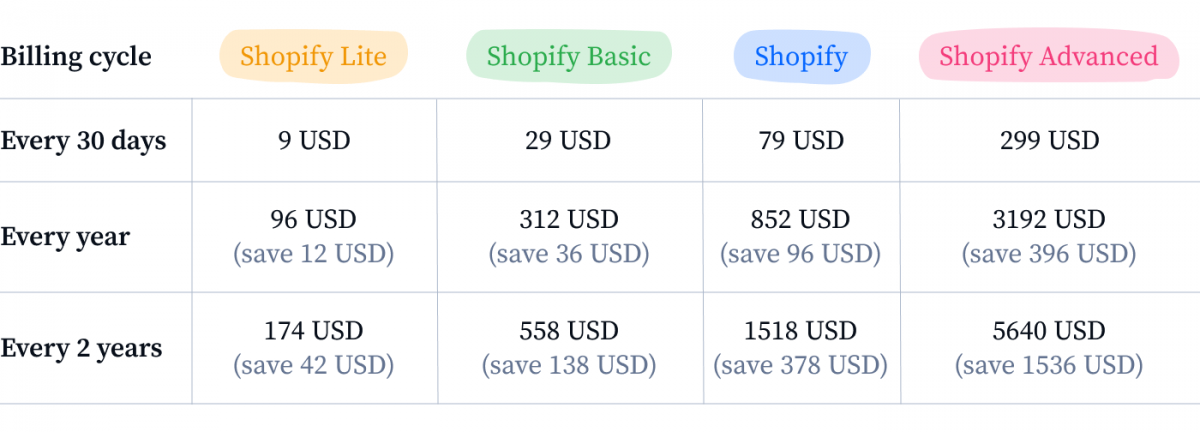Click the save 96 USD note
Screen dimensions: 1200x432
pyautogui.click(x=801, y=254)
